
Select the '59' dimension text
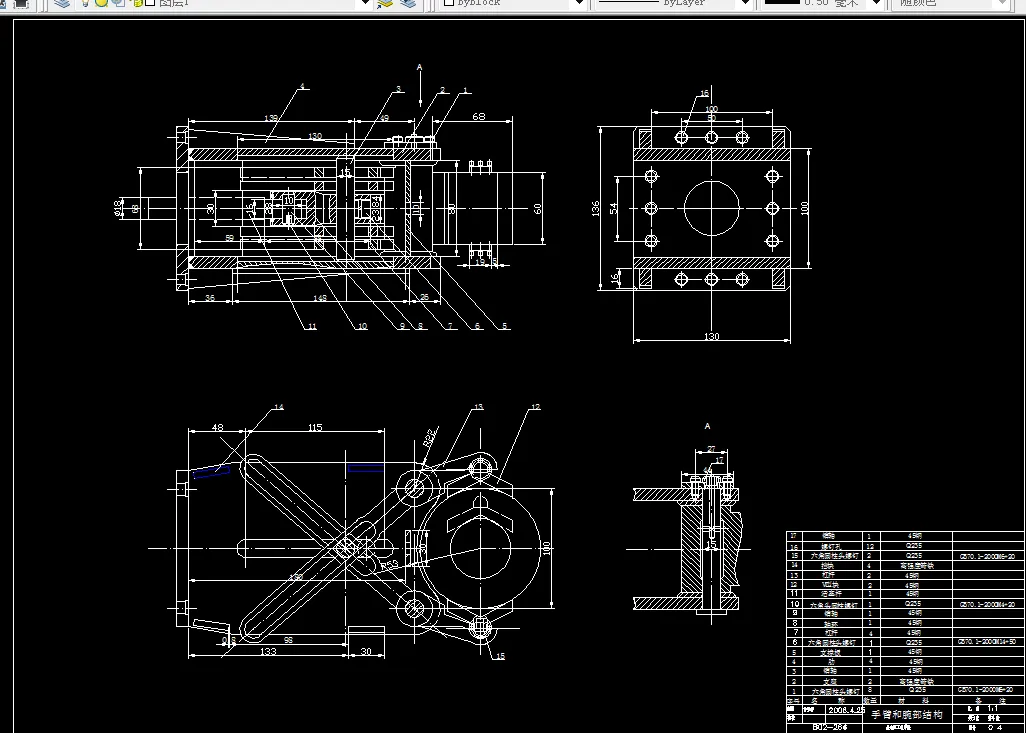coord(230,238)
